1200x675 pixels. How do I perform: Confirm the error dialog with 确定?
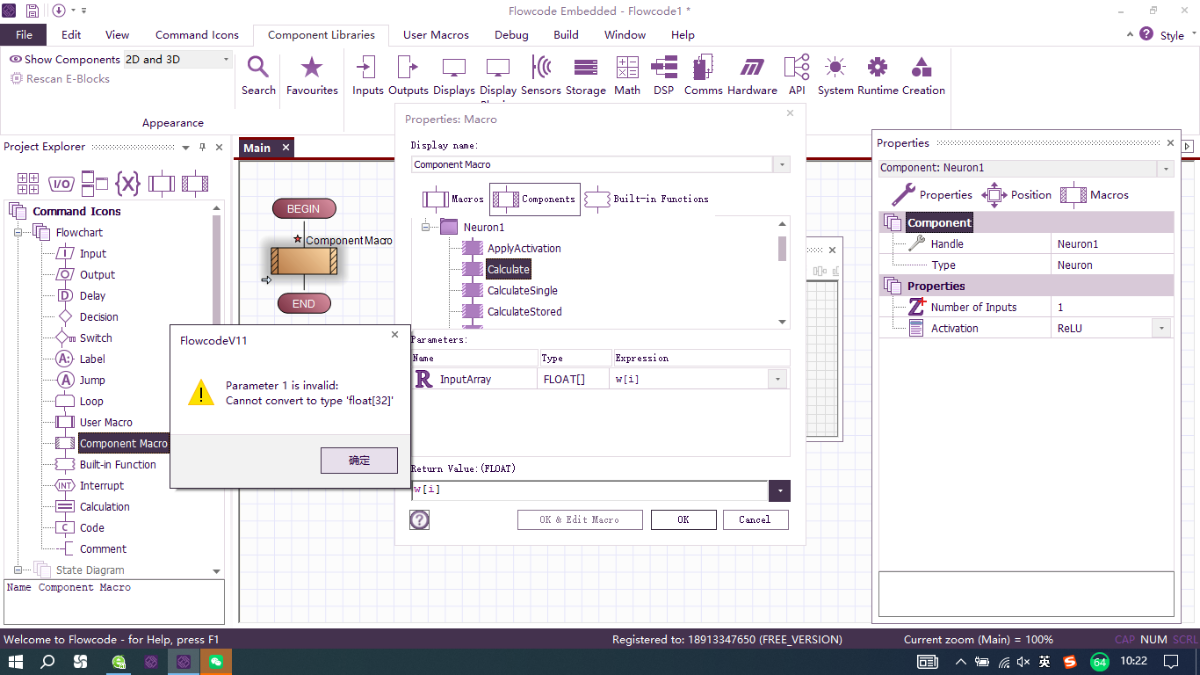click(x=359, y=460)
